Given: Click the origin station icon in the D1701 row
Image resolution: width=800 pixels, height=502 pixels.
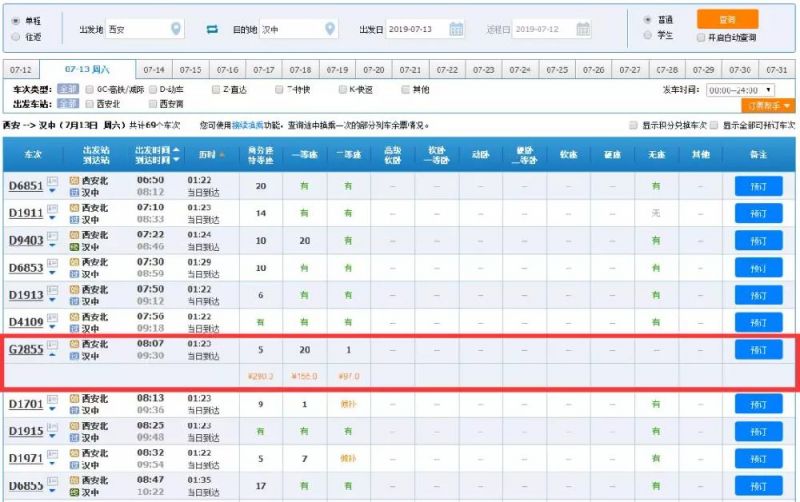Looking at the screenshot, I should (x=74, y=398).
